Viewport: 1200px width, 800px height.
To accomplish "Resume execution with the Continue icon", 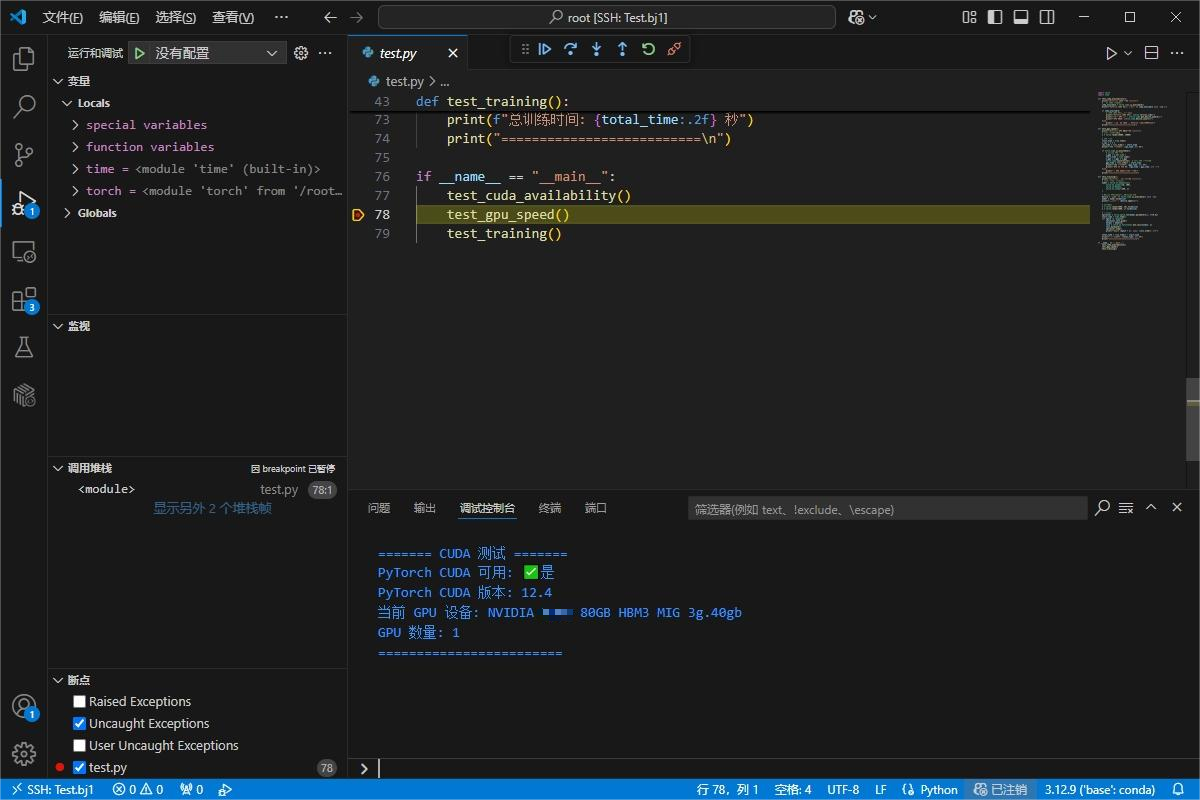I will click(545, 49).
